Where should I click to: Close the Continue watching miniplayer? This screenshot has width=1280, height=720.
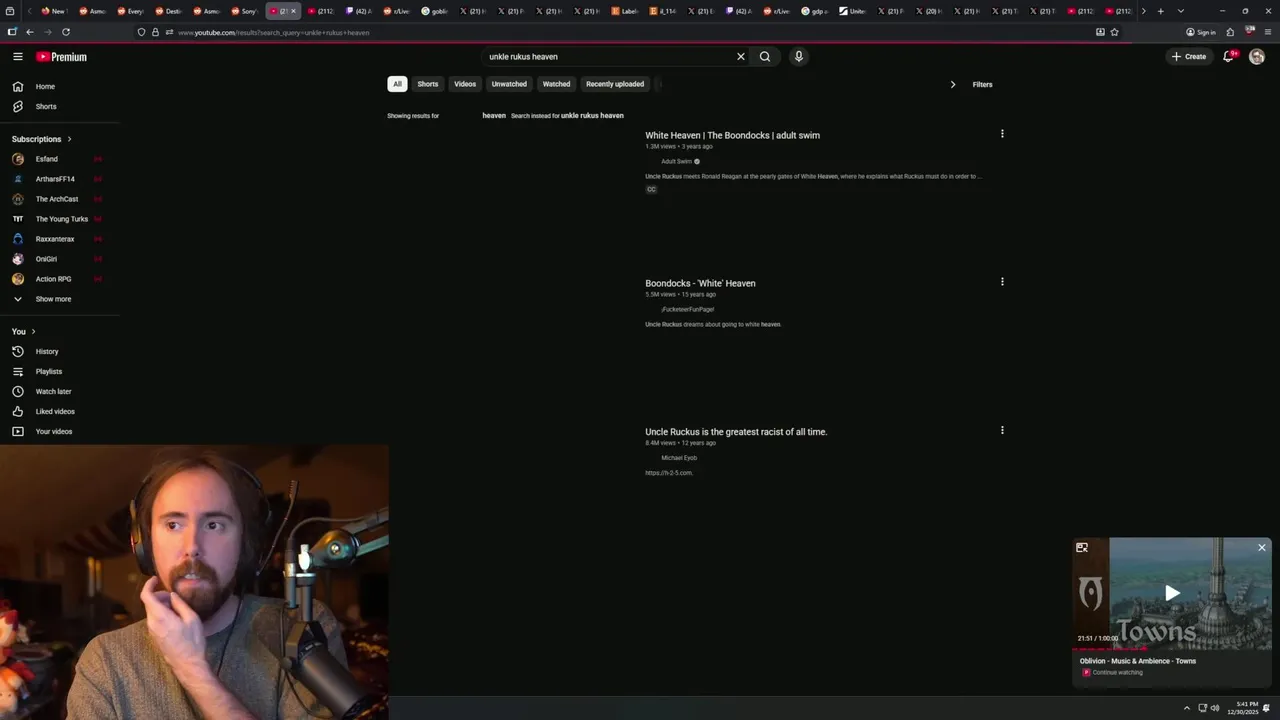coord(1262,548)
